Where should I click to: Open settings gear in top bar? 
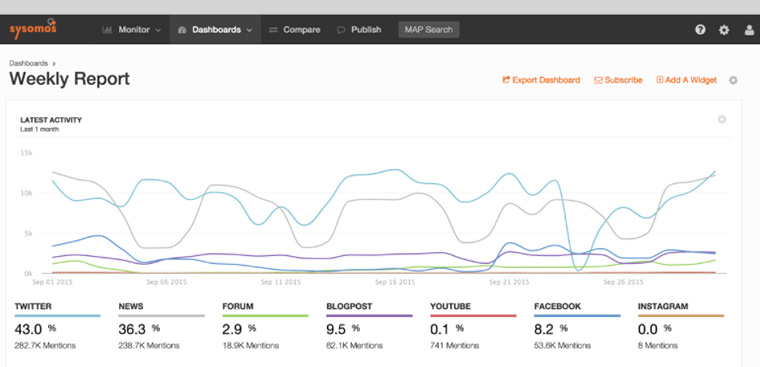tap(724, 30)
